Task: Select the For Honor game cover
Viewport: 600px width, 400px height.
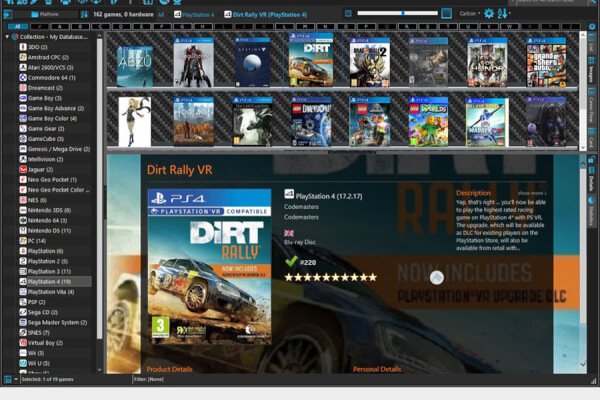Action: click(x=487, y=62)
